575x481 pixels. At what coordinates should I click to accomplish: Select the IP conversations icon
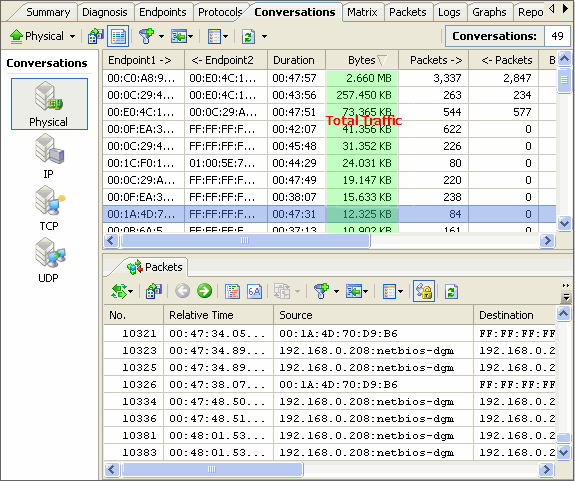click(49, 156)
